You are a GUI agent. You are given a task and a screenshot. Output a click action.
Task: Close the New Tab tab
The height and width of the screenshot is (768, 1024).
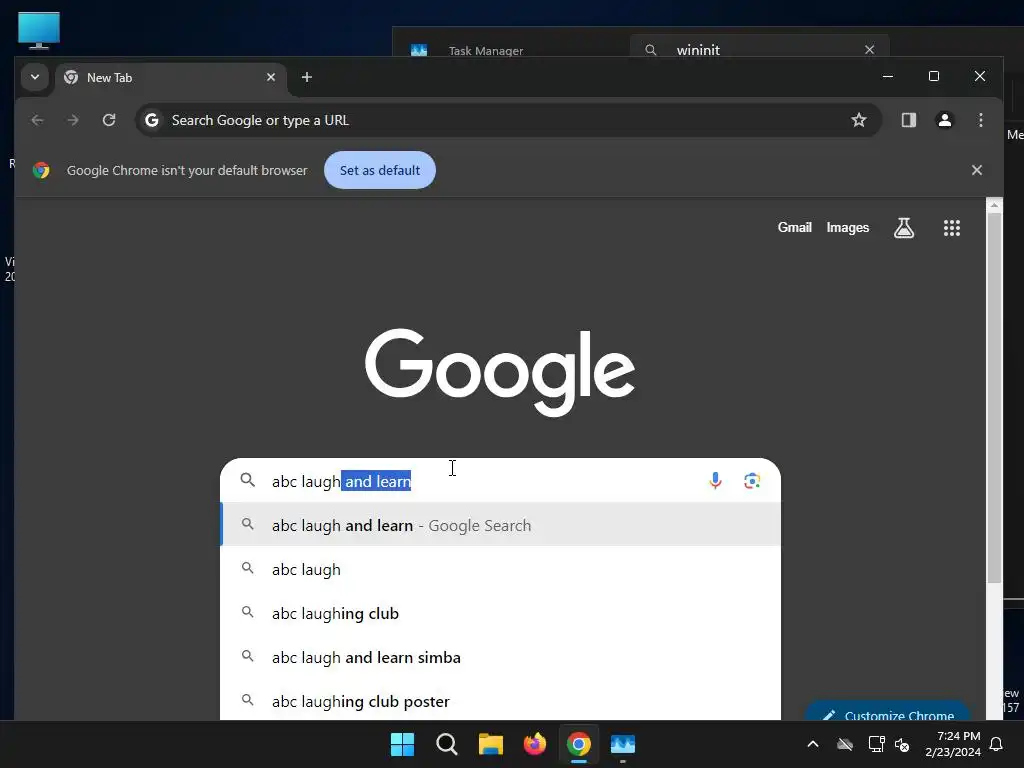click(x=270, y=77)
